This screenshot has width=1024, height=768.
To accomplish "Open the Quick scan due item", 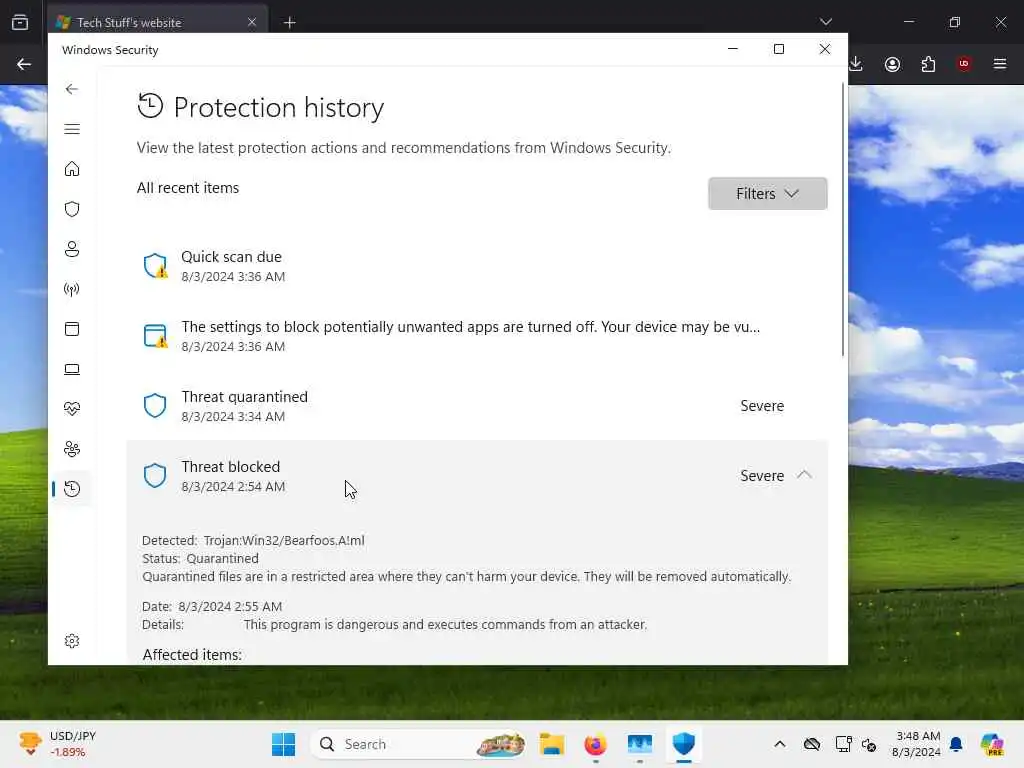I will coord(477,266).
